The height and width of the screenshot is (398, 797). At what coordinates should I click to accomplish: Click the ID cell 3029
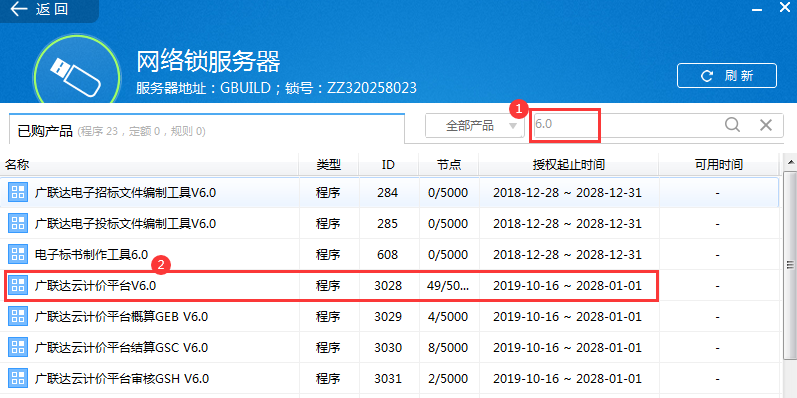point(388,317)
